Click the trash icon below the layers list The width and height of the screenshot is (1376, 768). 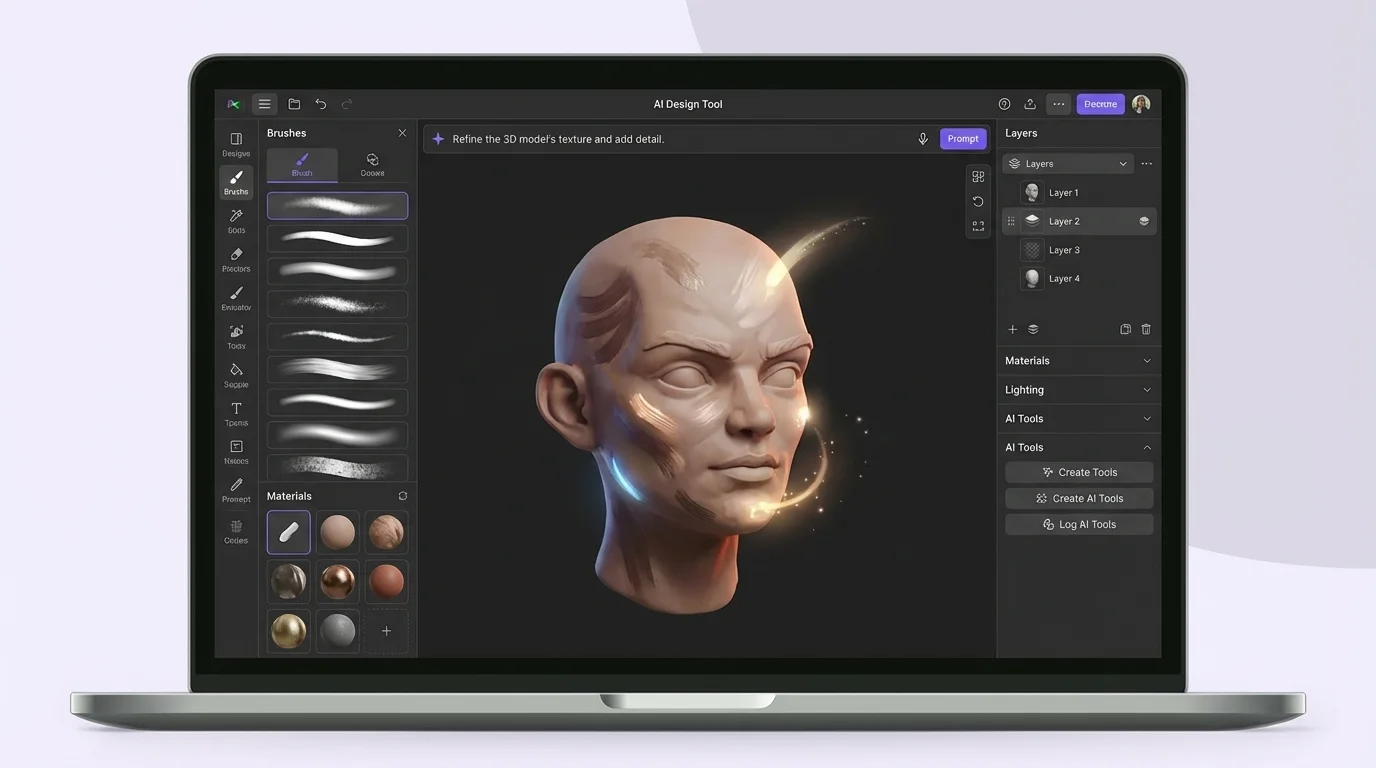1145,328
